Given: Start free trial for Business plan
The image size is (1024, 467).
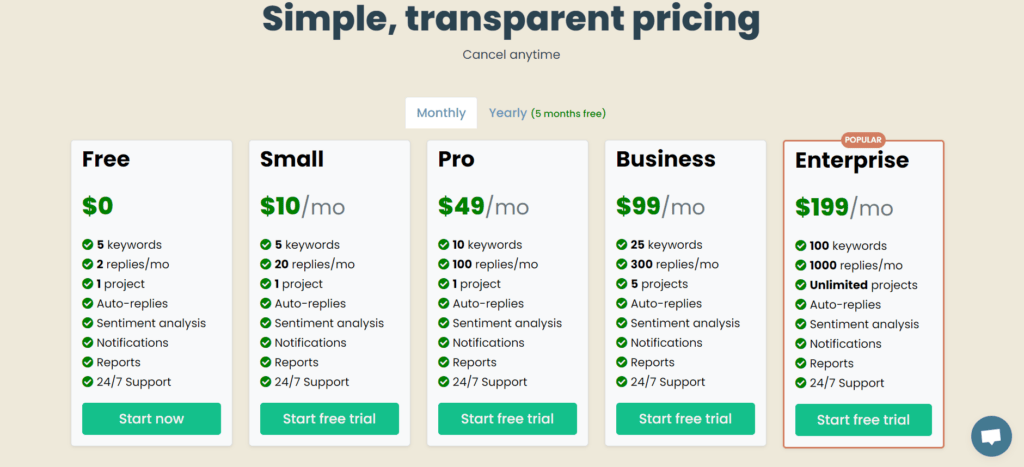Looking at the screenshot, I should [685, 419].
